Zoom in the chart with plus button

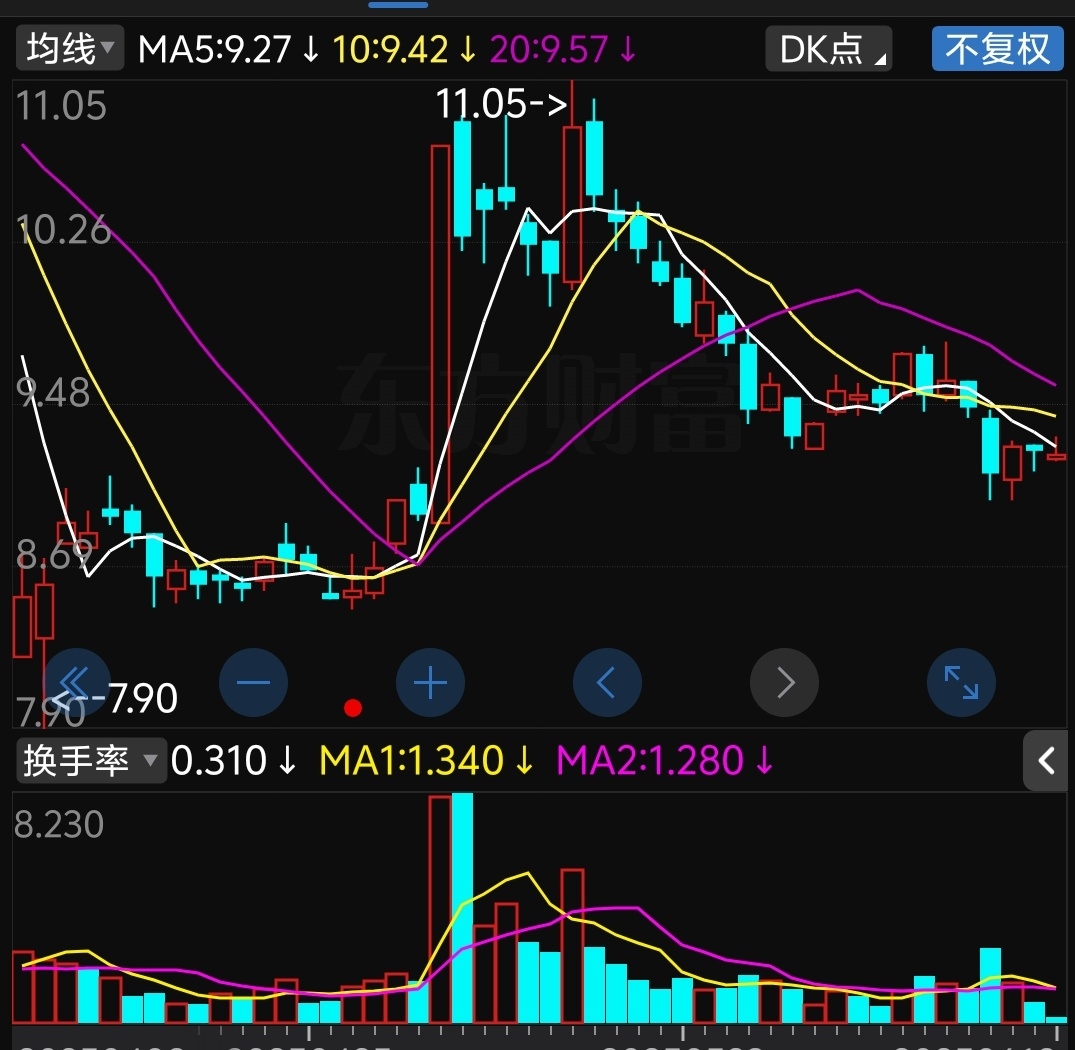[x=431, y=682]
